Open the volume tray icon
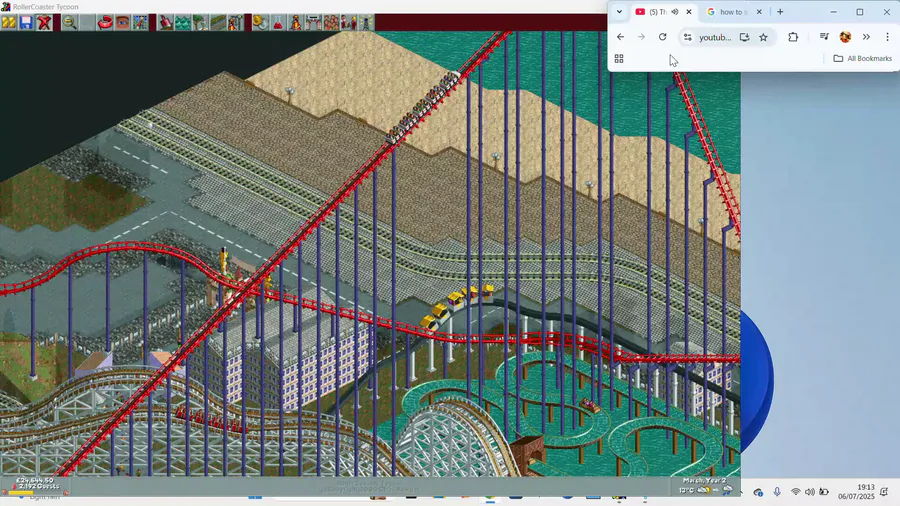 click(810, 492)
